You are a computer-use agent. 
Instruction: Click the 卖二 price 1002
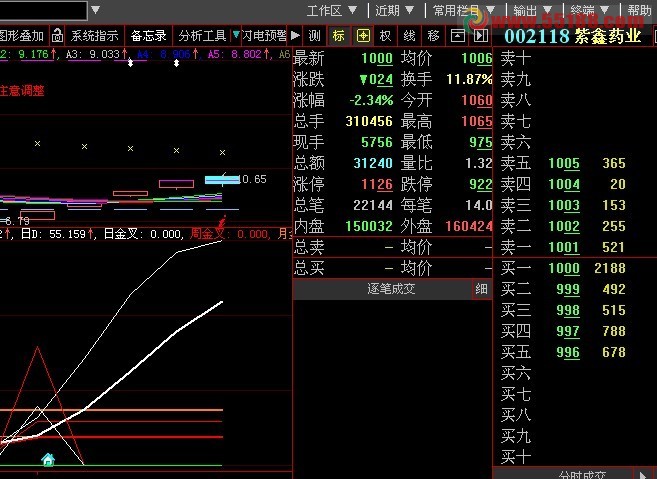[x=564, y=226]
